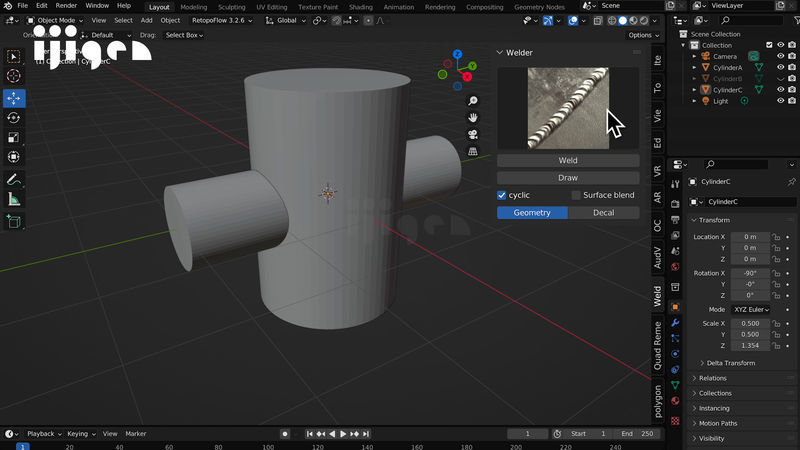Open the Render menu

coord(66,6)
